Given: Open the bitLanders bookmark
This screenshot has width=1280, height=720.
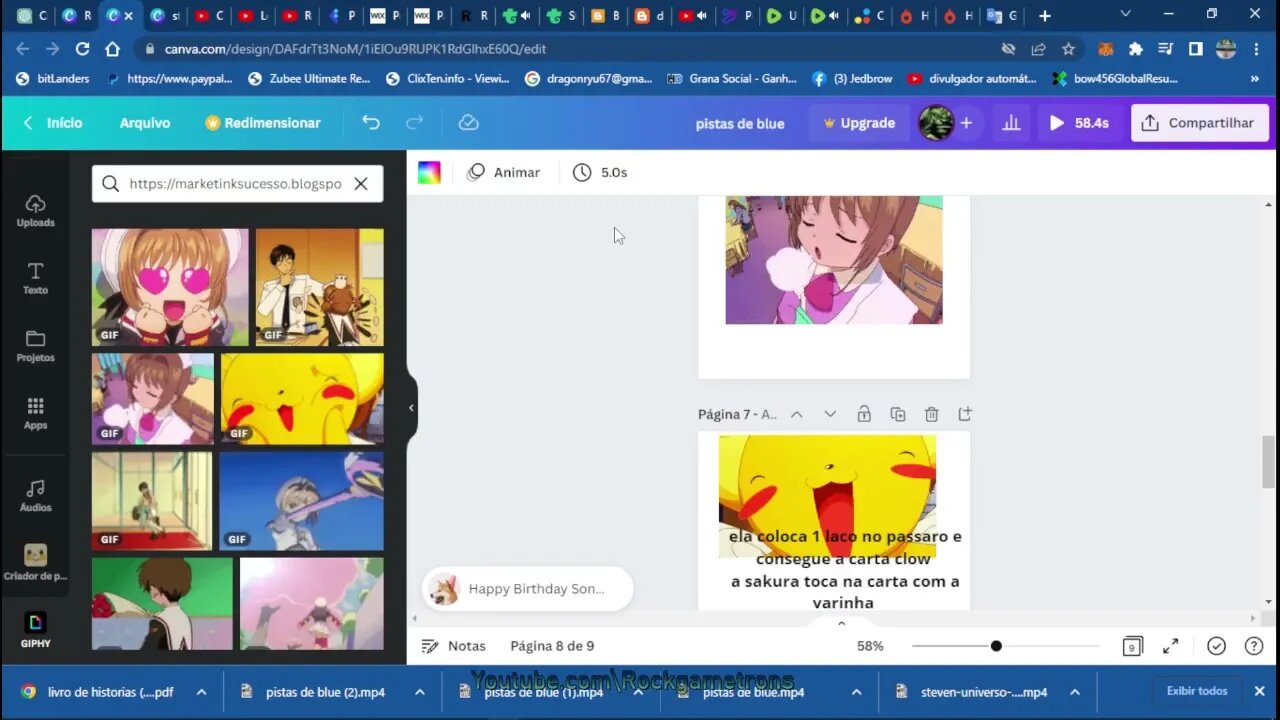Looking at the screenshot, I should click(53, 78).
